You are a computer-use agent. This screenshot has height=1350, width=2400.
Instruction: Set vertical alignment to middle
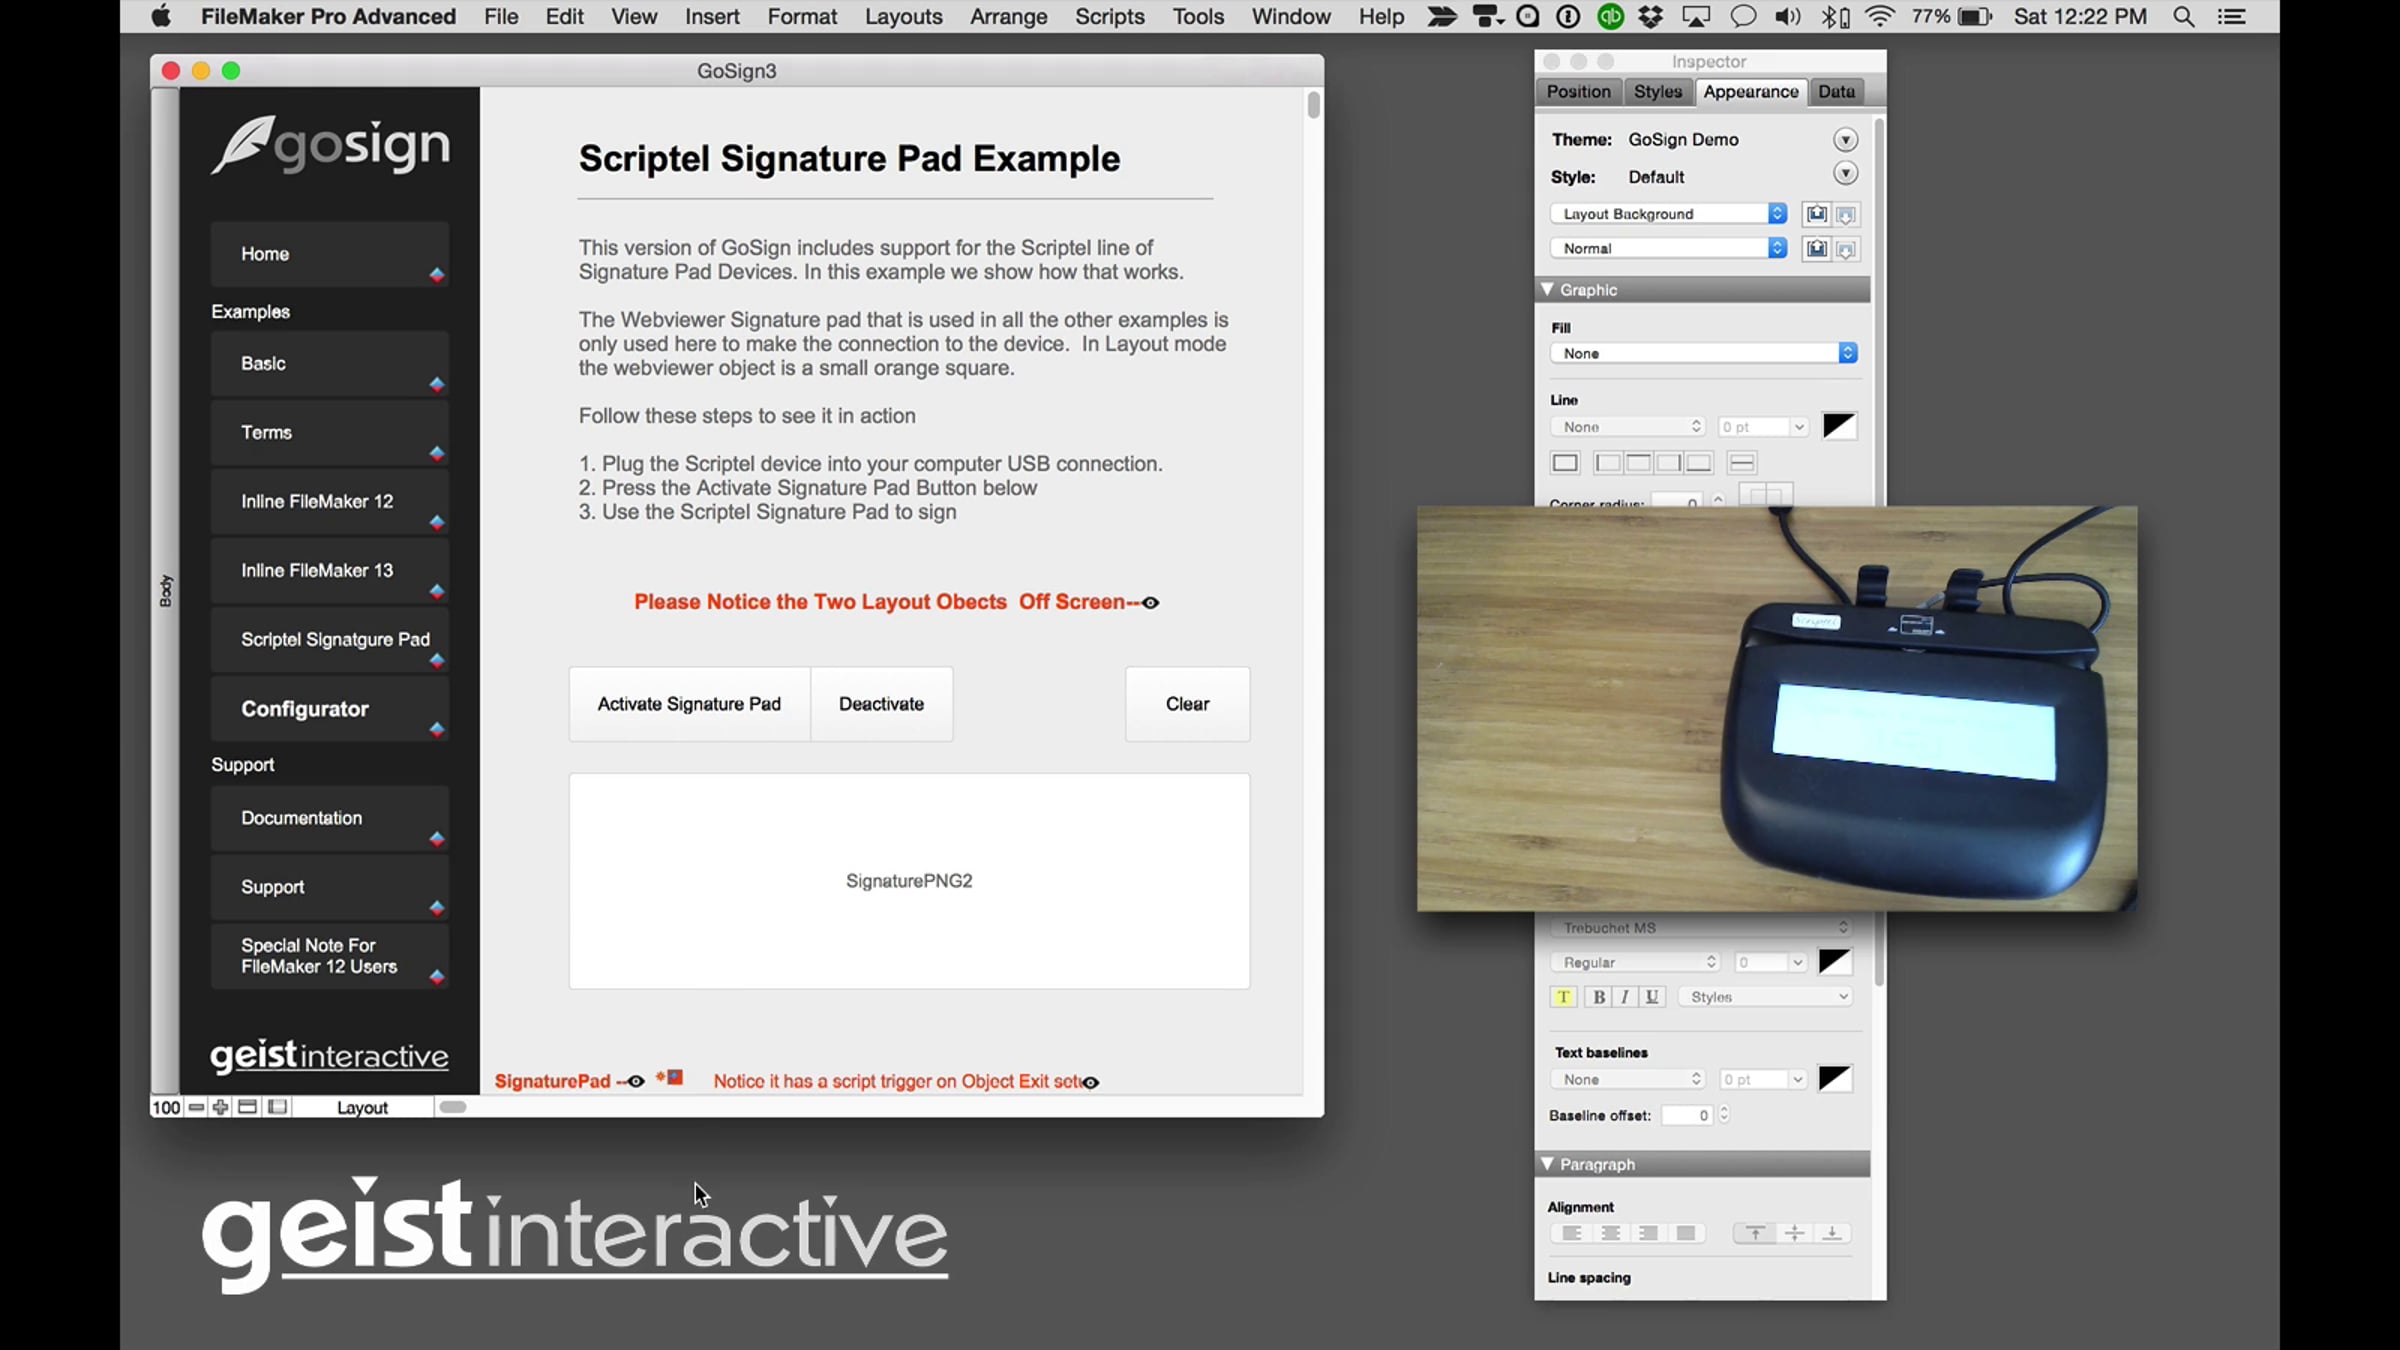(x=1794, y=1233)
